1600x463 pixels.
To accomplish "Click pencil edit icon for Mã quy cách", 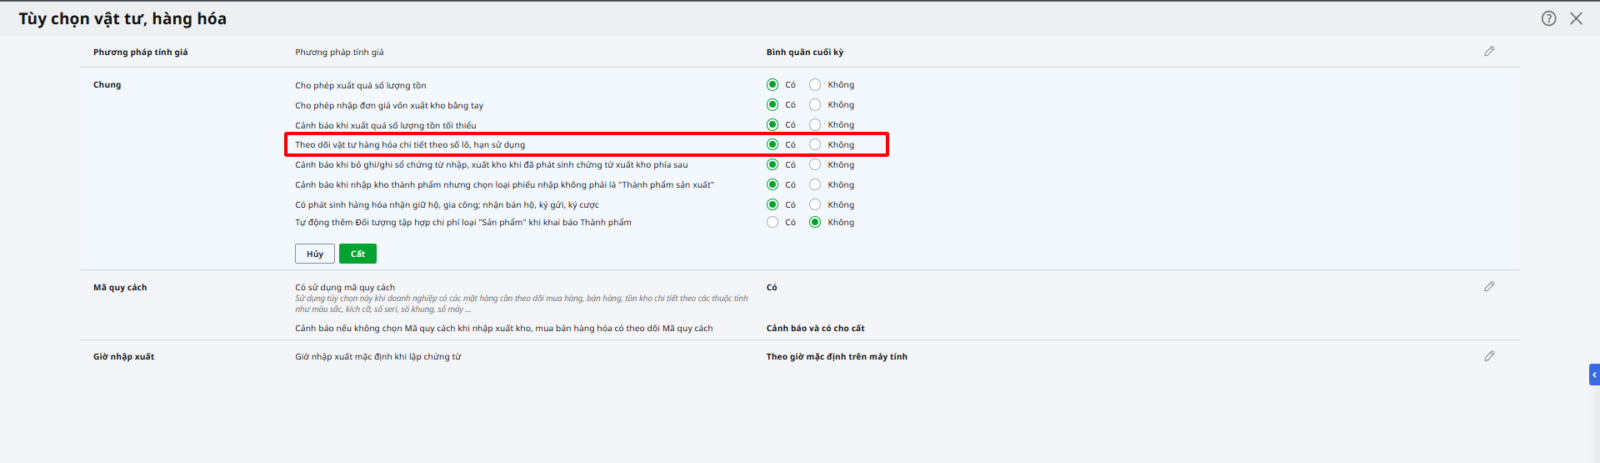I will point(1489,287).
